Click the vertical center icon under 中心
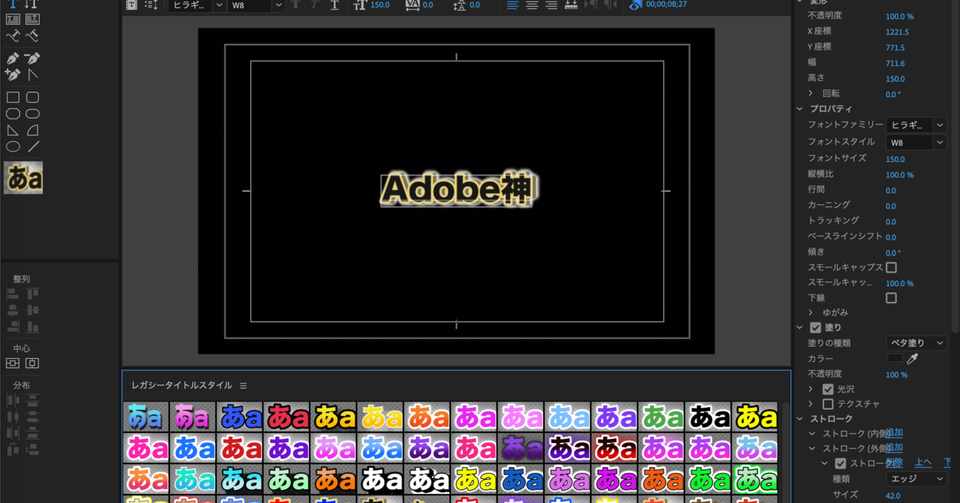Screen dimensions: 960x503 [13, 363]
